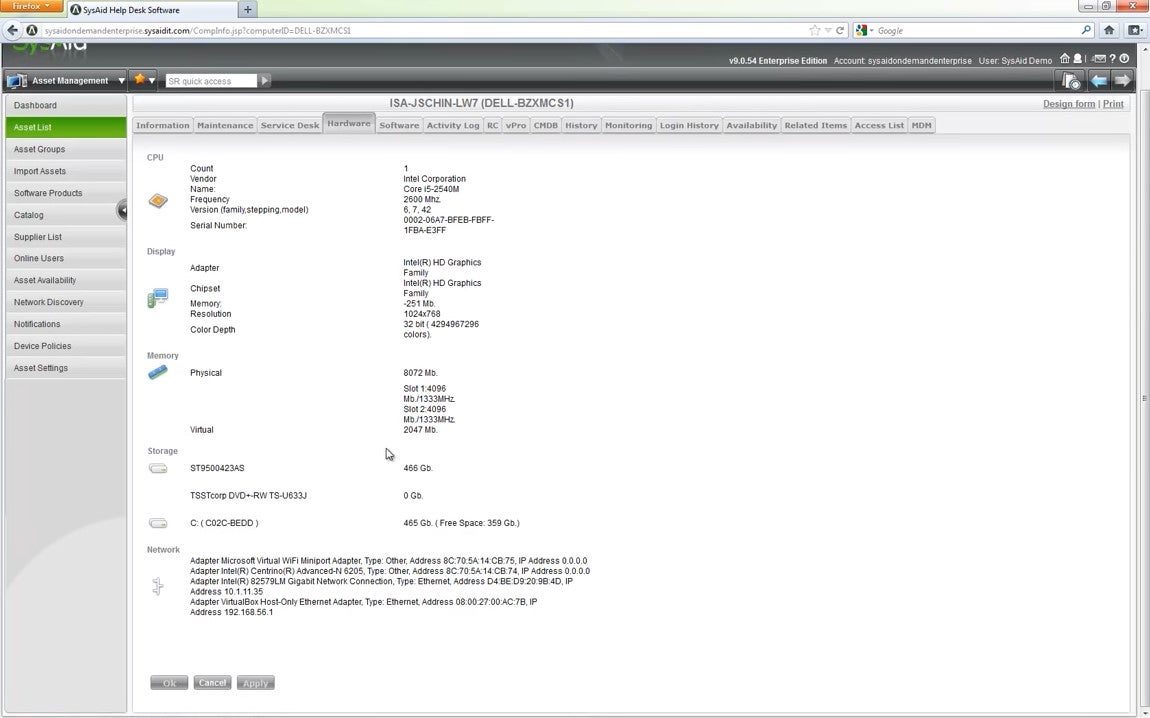Image resolution: width=1150 pixels, height=718 pixels.
Task: Open Import Assets in the sidebar
Action: (x=65, y=172)
